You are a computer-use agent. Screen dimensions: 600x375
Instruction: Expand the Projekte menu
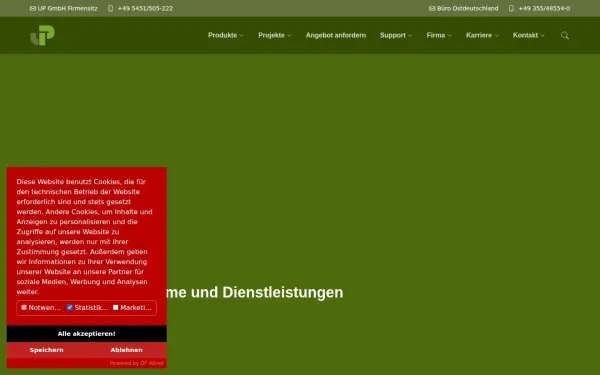(275, 35)
